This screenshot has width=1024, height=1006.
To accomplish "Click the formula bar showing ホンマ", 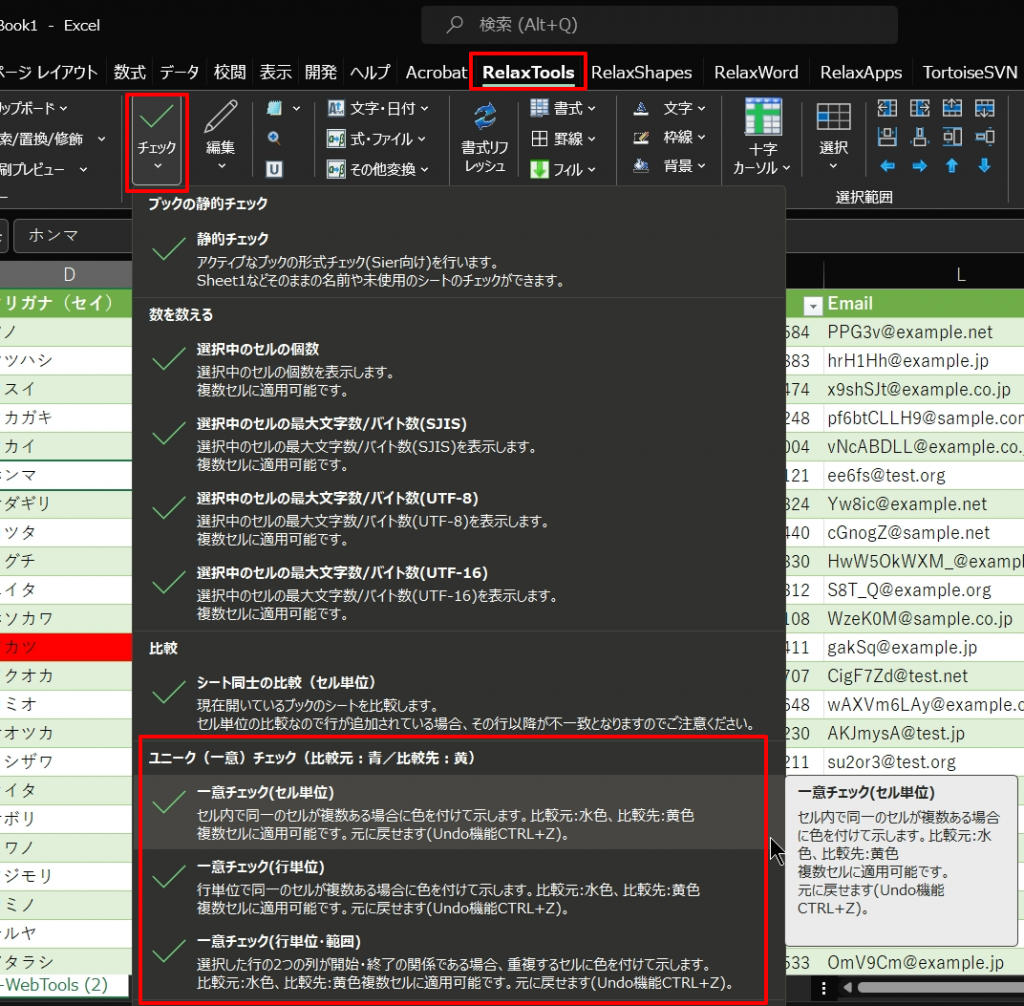I will coord(73,235).
